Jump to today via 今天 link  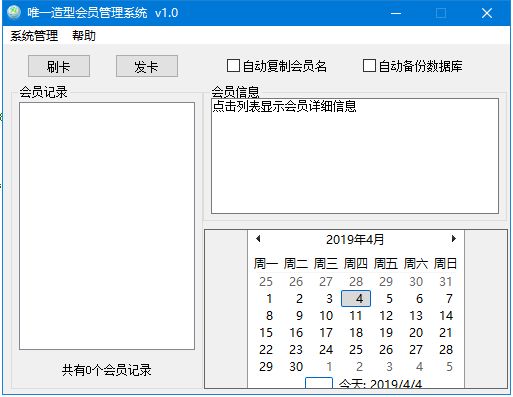380,384
